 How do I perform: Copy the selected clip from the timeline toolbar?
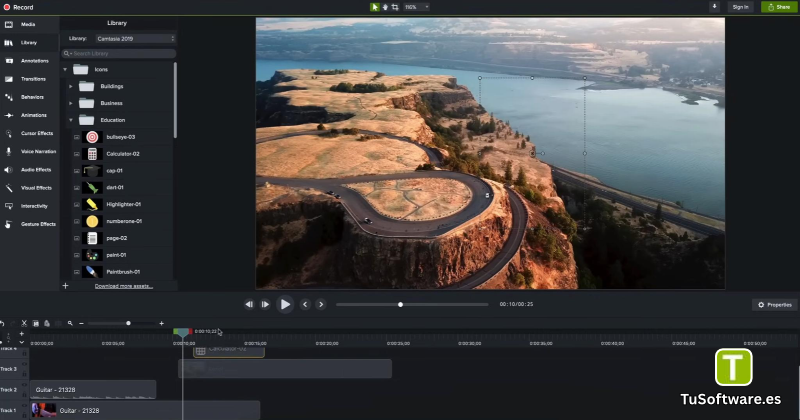tap(36, 323)
